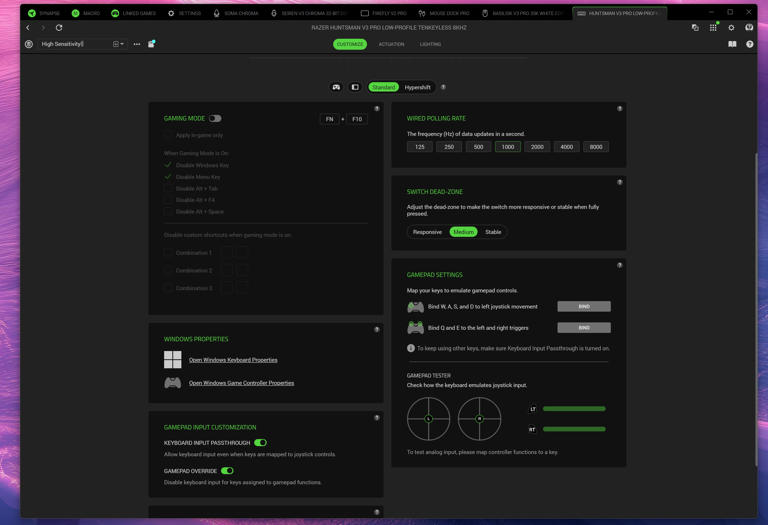Set polling rate to 8000 Hz
This screenshot has height=525, width=768.
[596, 147]
